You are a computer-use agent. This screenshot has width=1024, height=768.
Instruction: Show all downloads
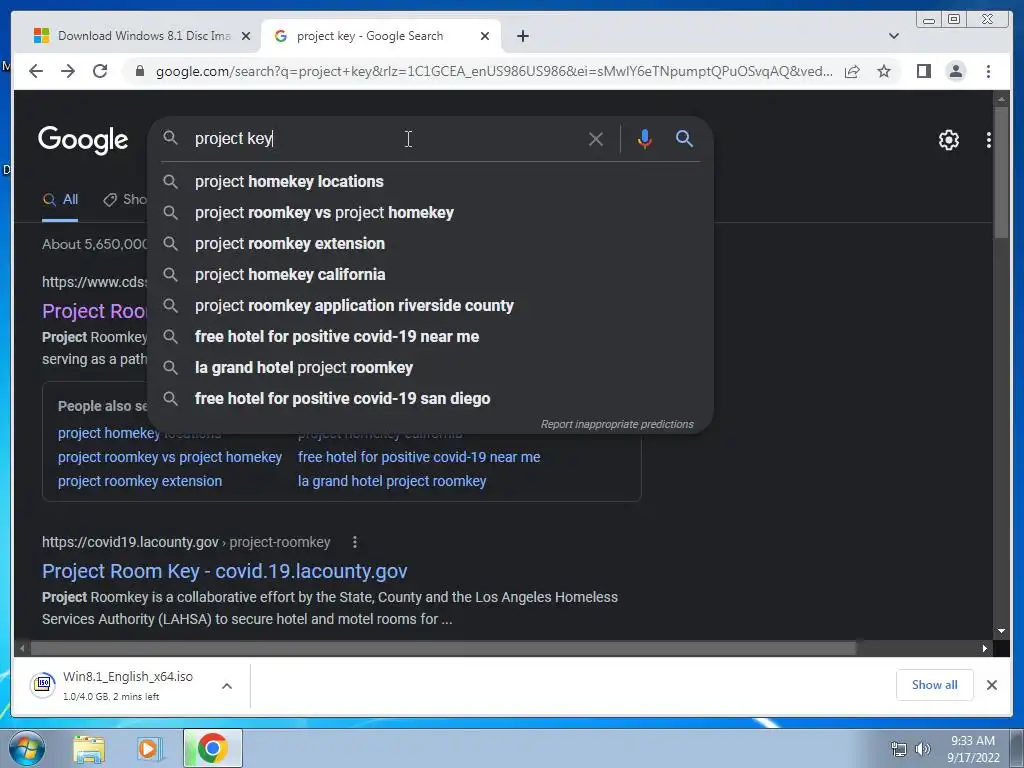pos(935,685)
